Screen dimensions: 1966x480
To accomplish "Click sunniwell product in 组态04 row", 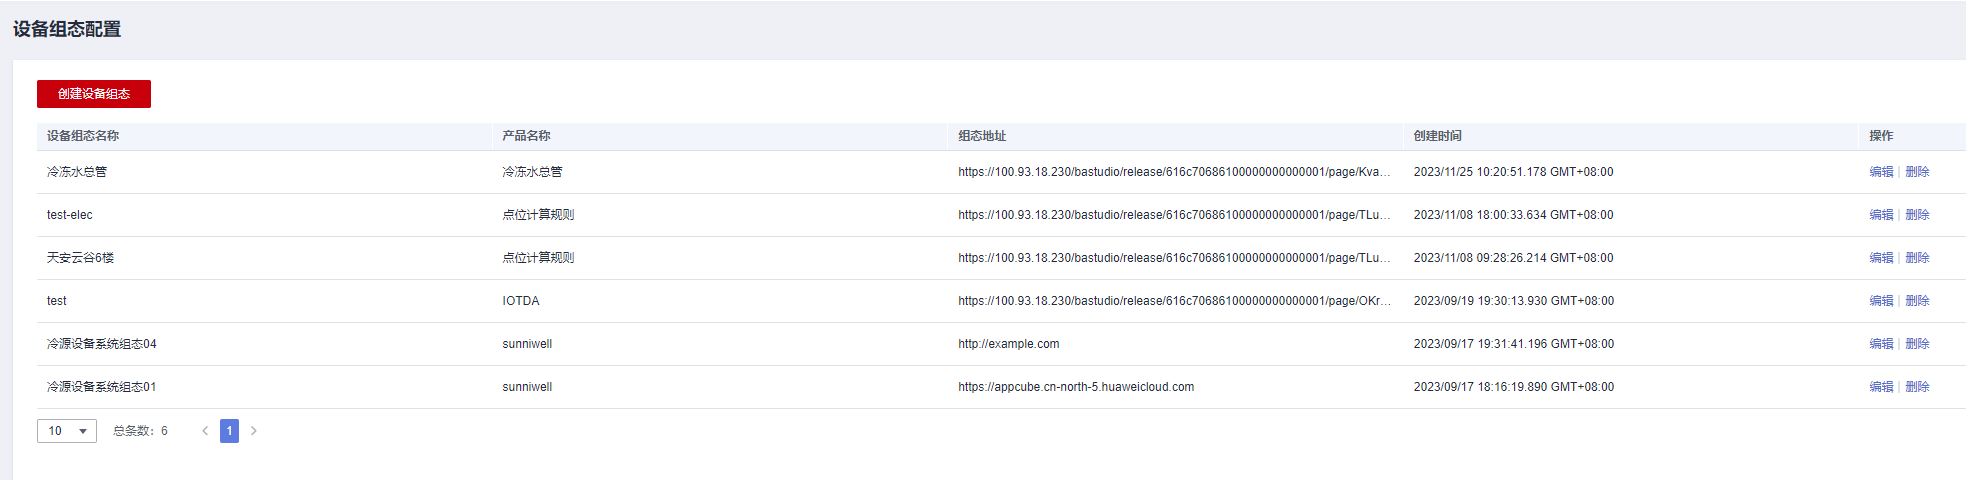I will pos(527,344).
